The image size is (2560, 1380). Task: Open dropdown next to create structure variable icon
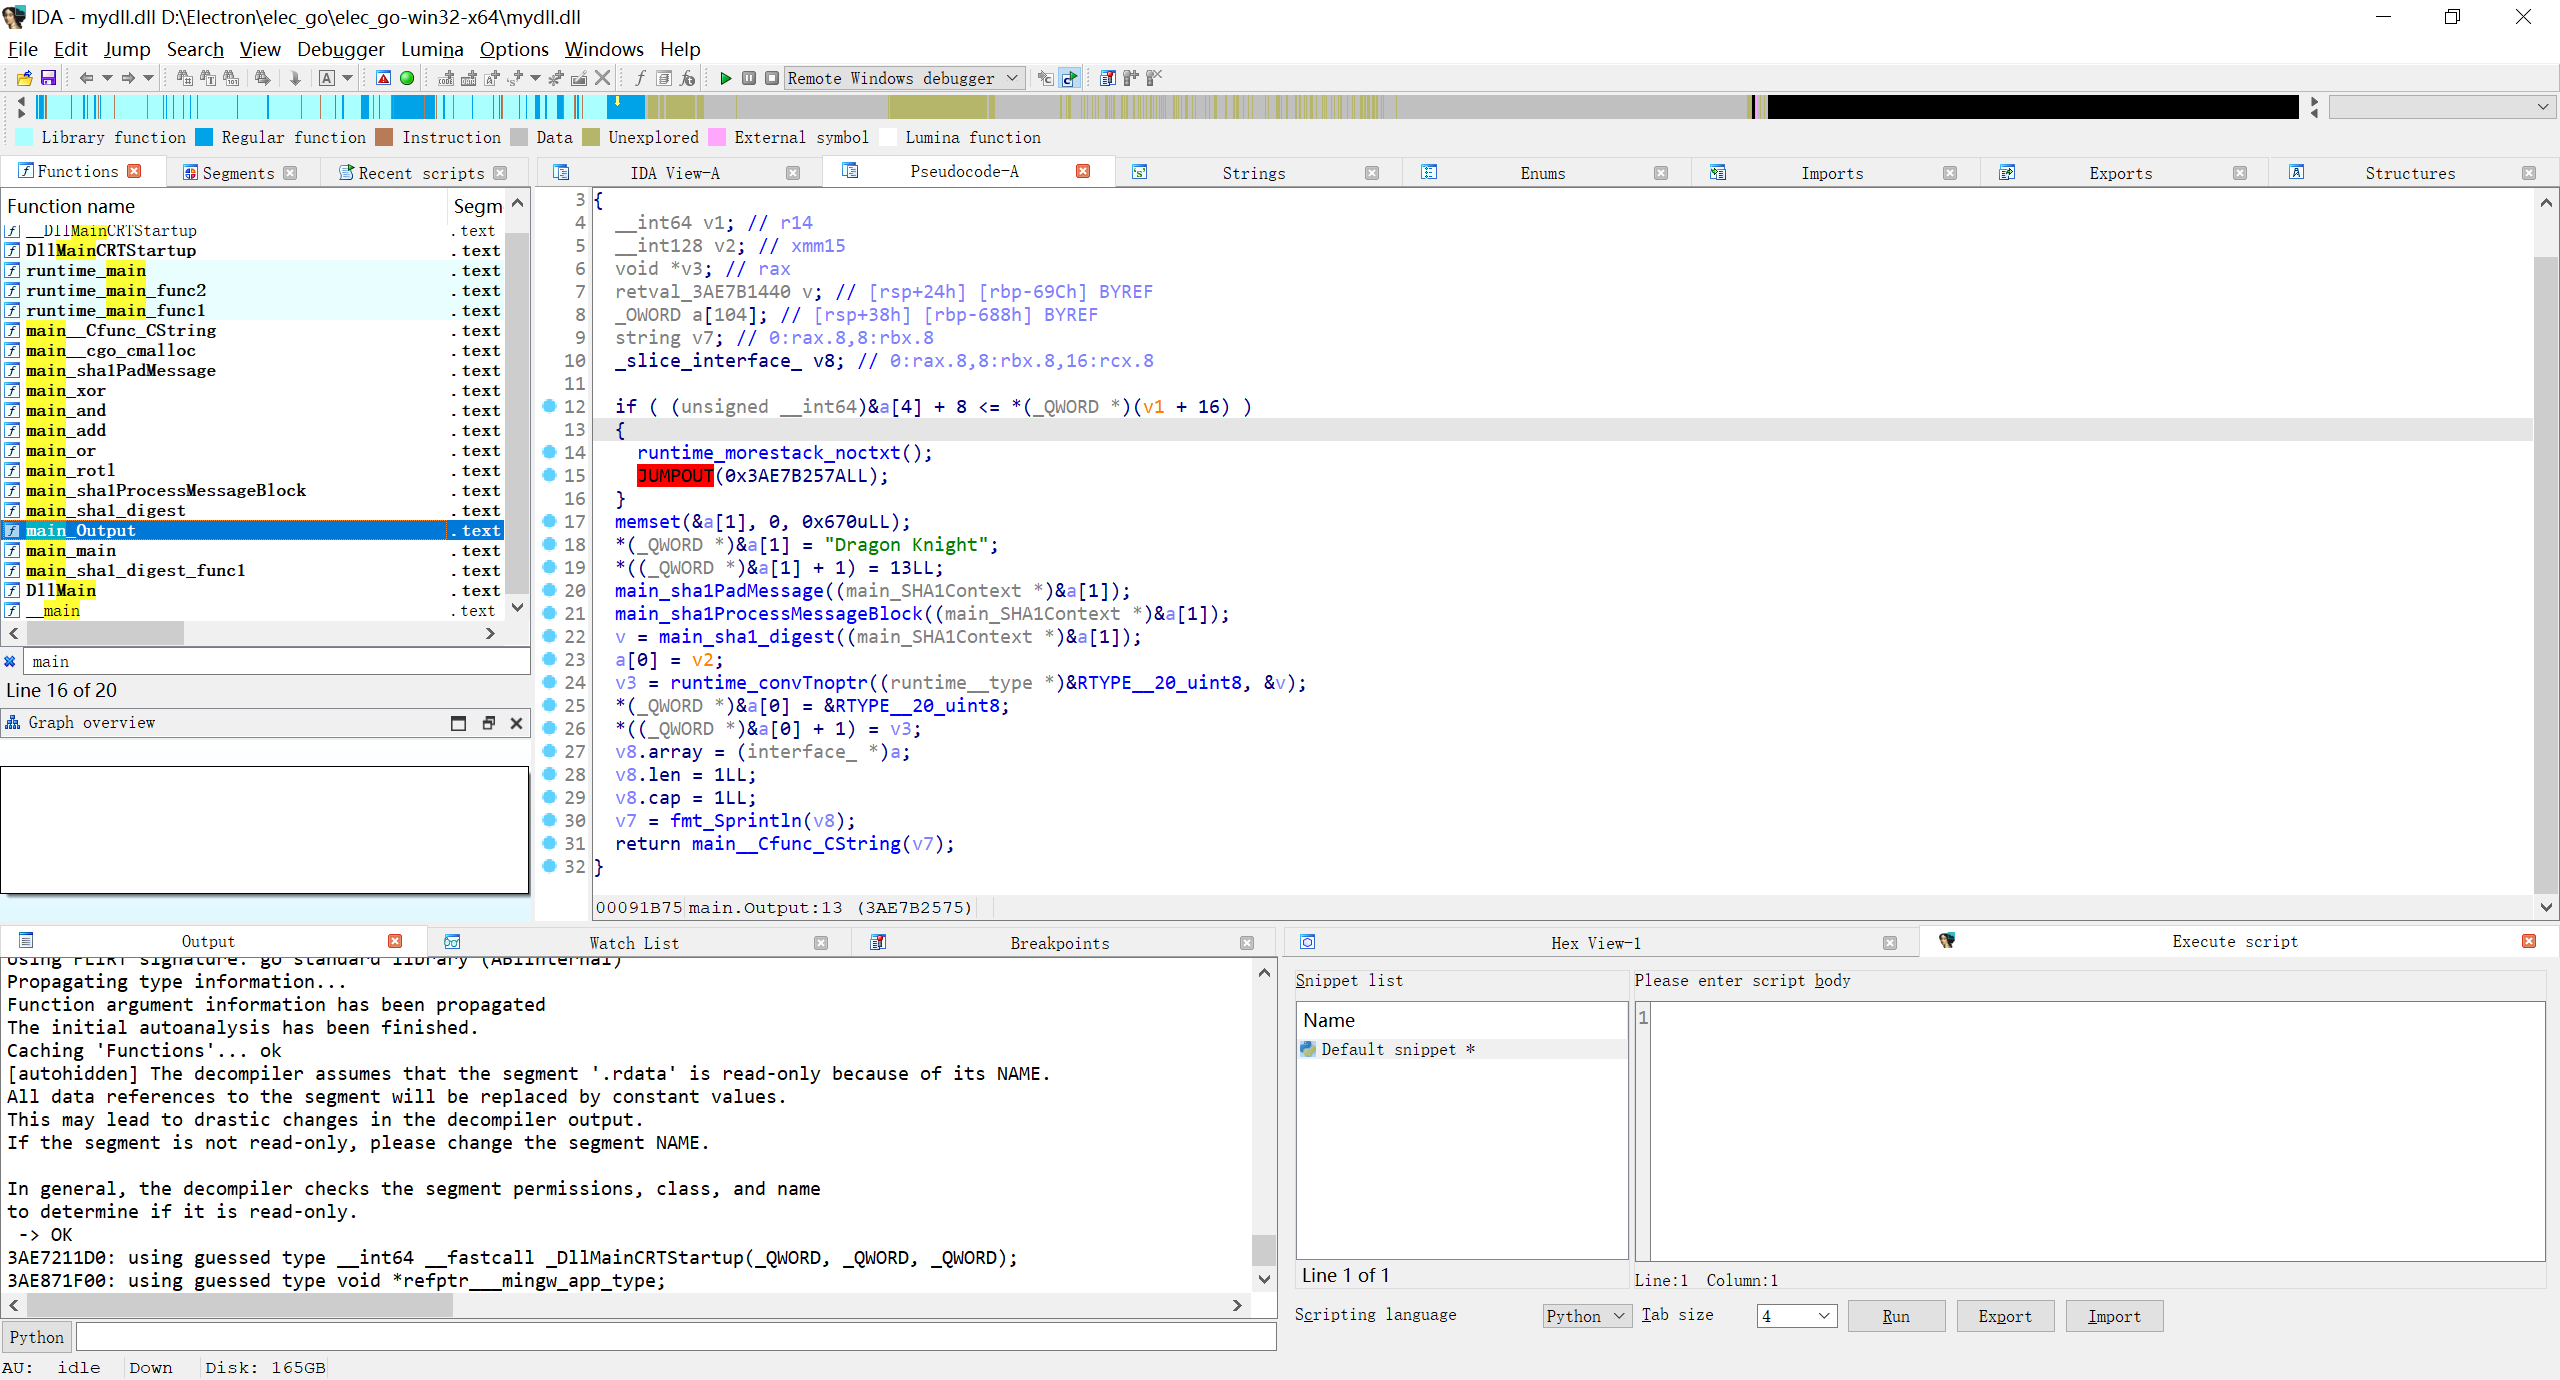point(535,78)
